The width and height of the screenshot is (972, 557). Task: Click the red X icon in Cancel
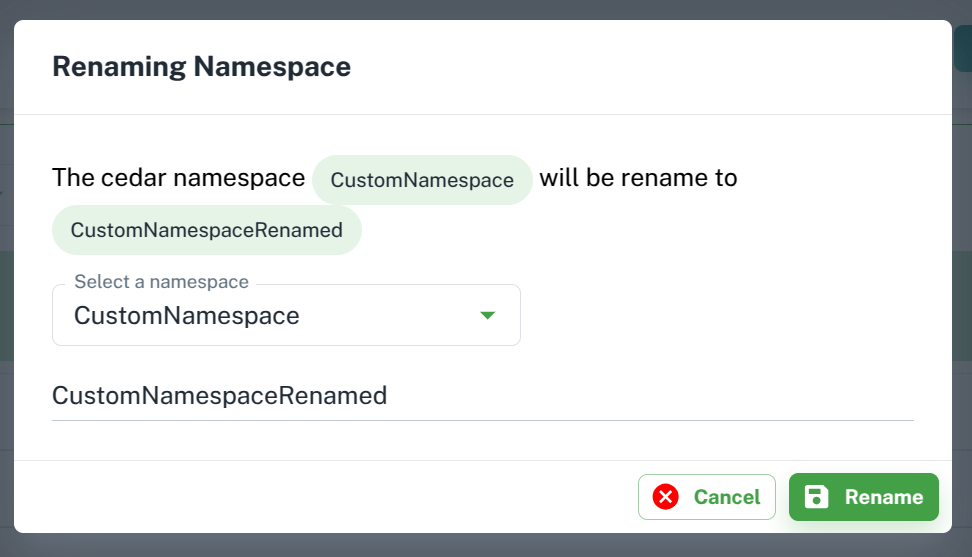665,497
